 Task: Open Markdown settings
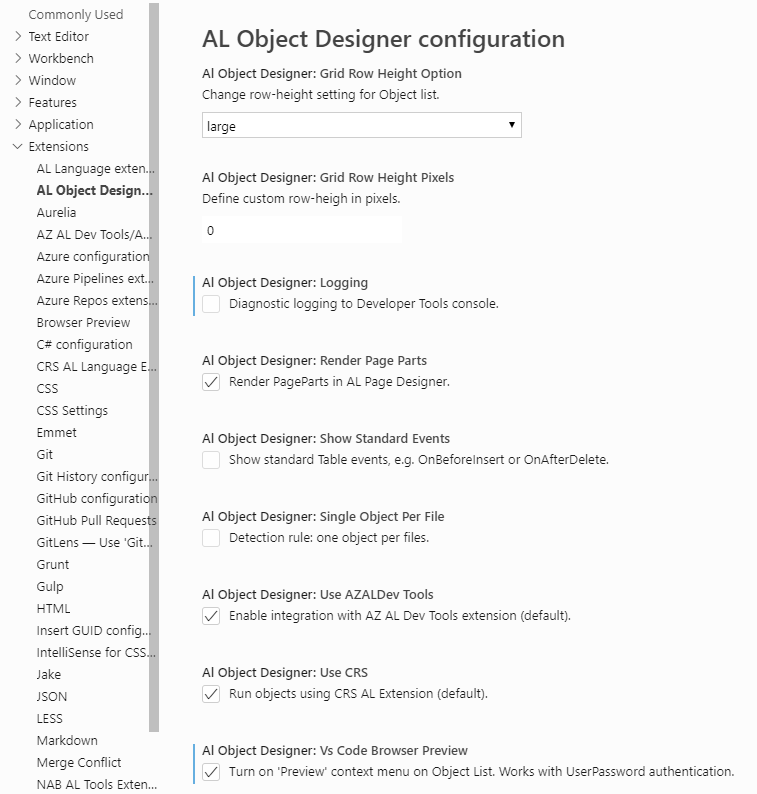point(67,740)
